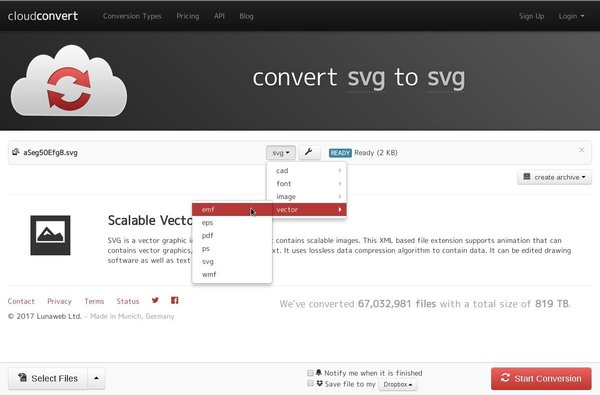The image size is (600, 395).
Task: Open Conversion Types in the navbar
Action: click(132, 16)
